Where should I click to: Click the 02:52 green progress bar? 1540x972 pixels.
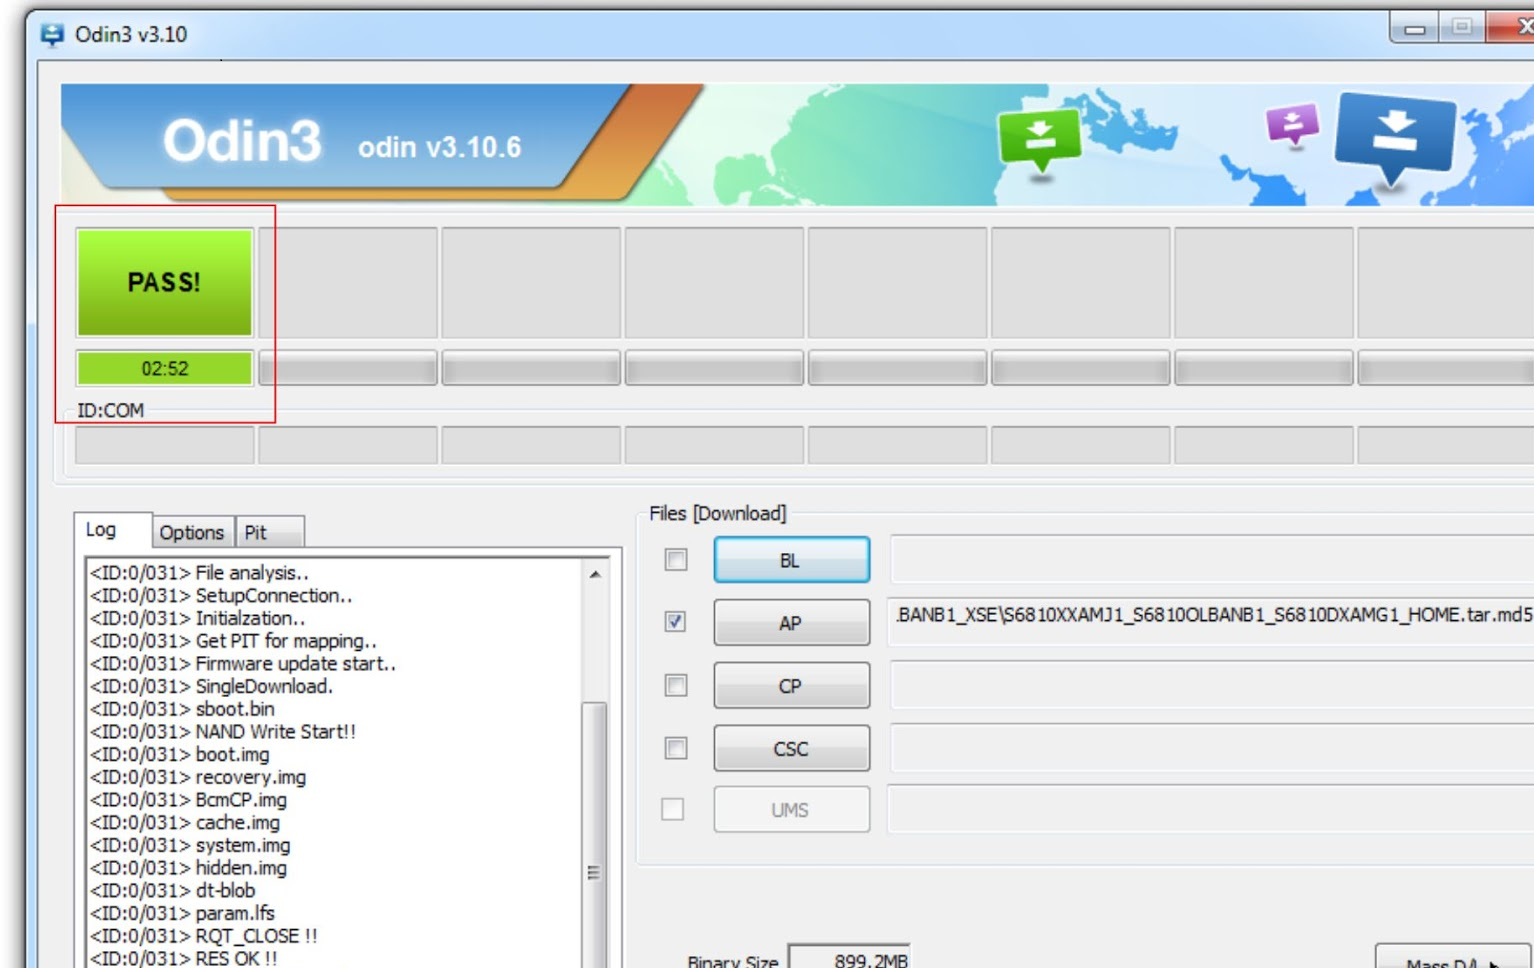165,369
